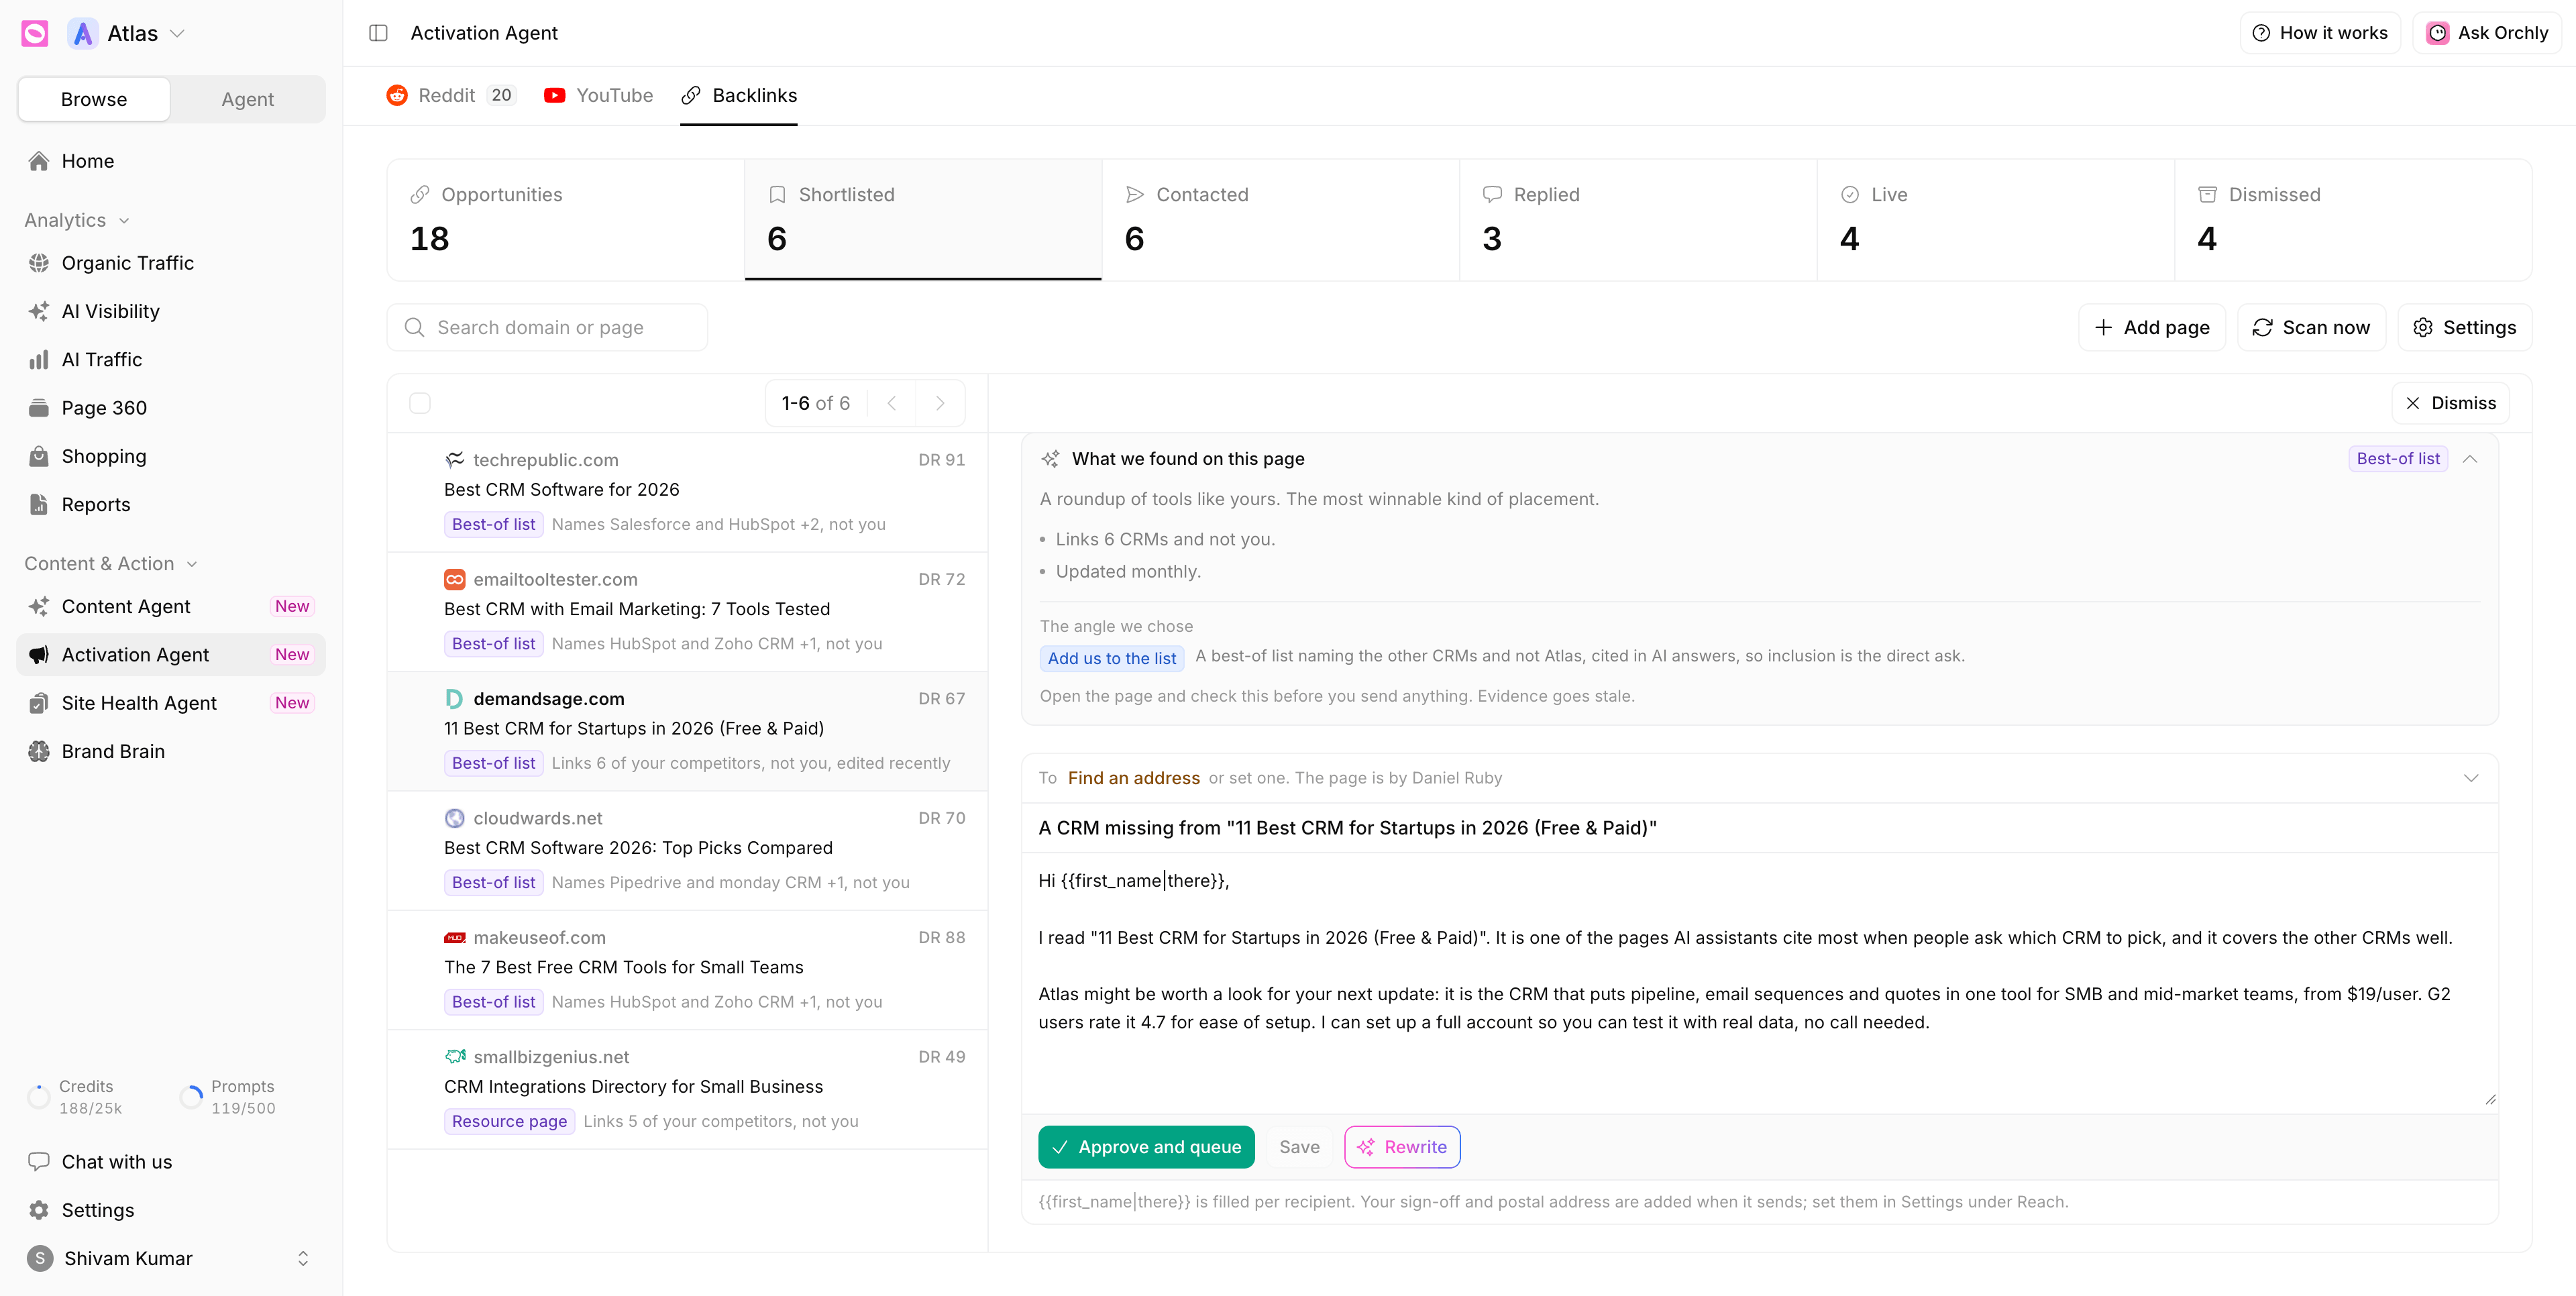Viewport: 2576px width, 1296px height.
Task: Click the Orchly pink logo icon
Action: point(35,34)
